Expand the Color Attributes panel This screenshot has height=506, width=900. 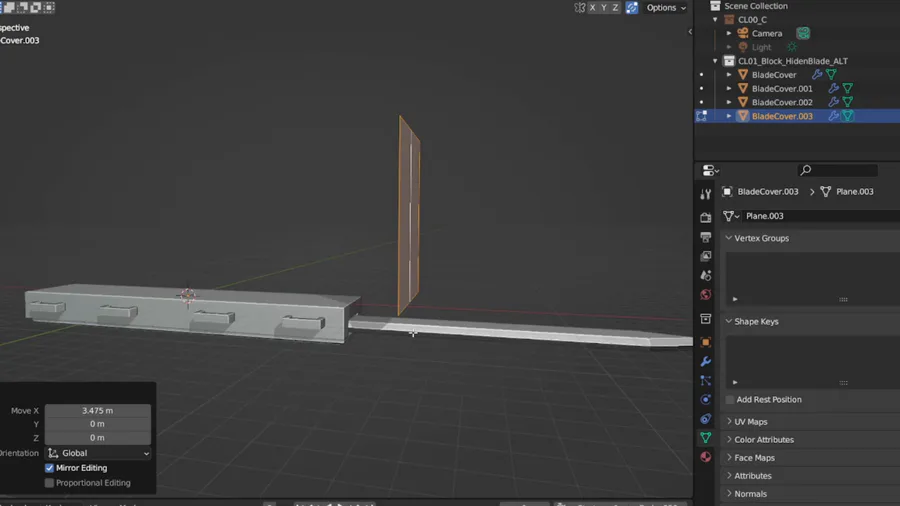pyautogui.click(x=729, y=439)
